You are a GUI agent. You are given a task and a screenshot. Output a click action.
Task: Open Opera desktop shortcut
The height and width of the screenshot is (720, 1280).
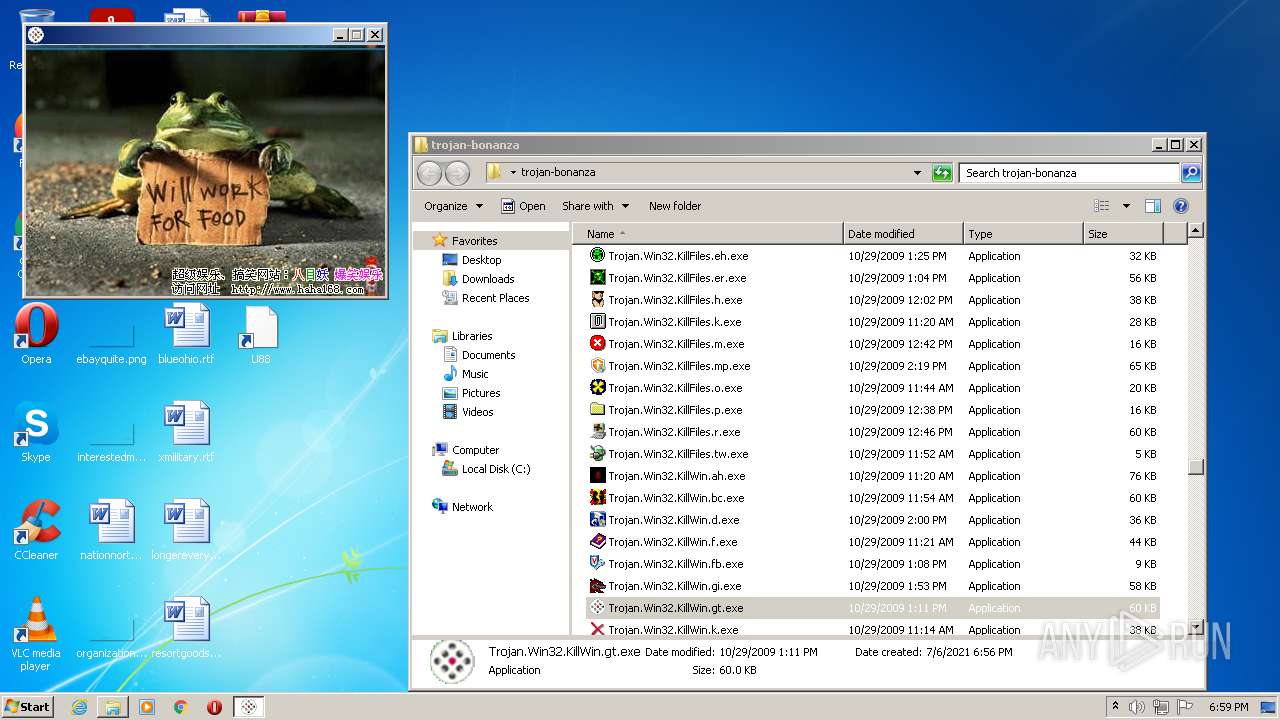coord(36,335)
